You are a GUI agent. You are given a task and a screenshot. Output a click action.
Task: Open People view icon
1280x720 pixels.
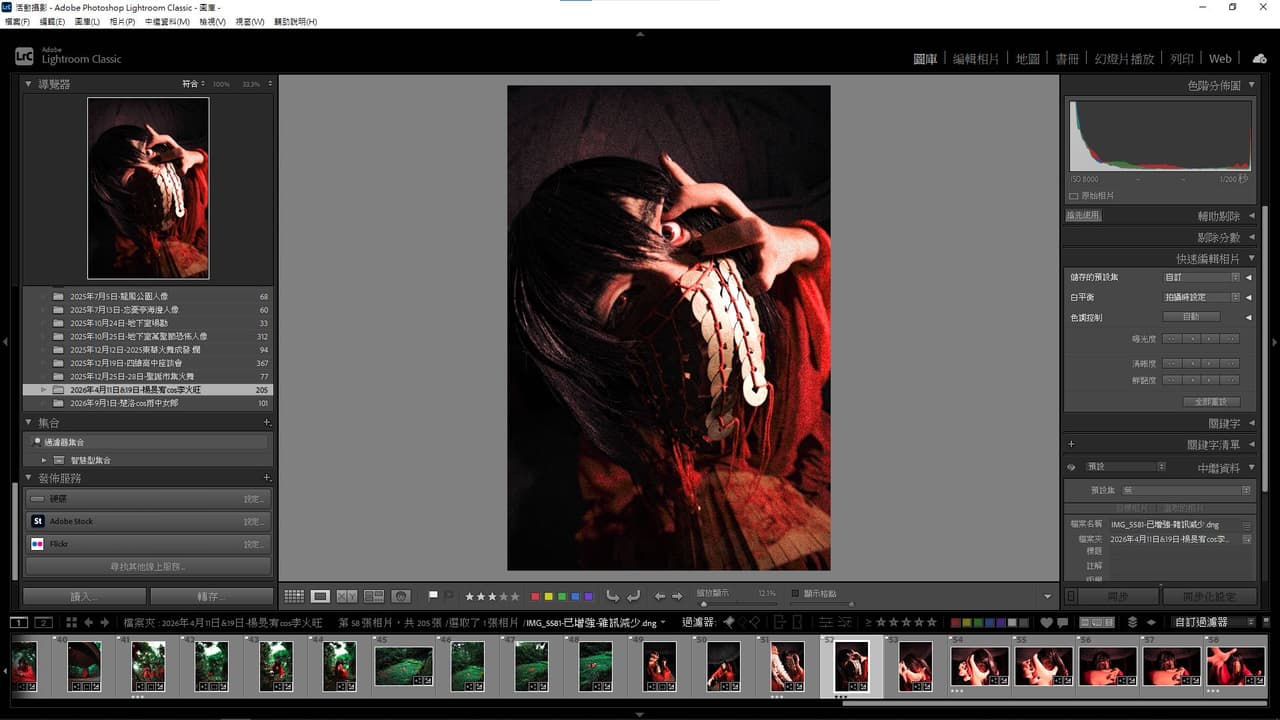pos(401,596)
